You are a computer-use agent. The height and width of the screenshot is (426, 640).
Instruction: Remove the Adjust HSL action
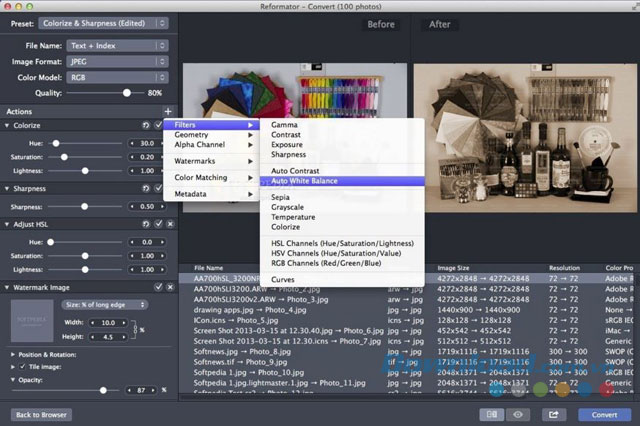point(169,225)
